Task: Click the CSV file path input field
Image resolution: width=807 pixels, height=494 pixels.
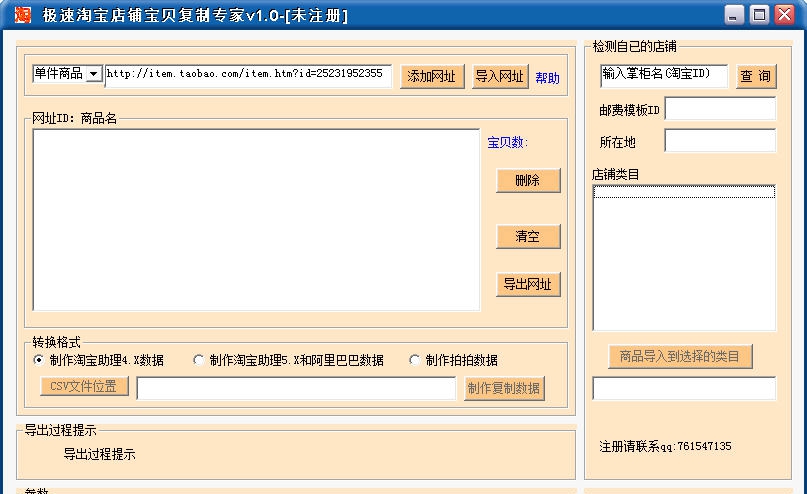Action: click(296, 389)
